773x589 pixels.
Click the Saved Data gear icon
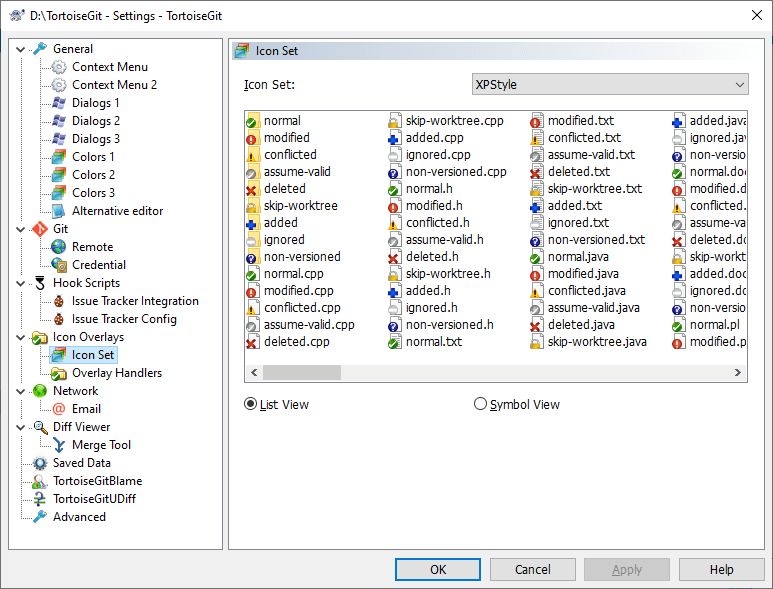point(39,463)
